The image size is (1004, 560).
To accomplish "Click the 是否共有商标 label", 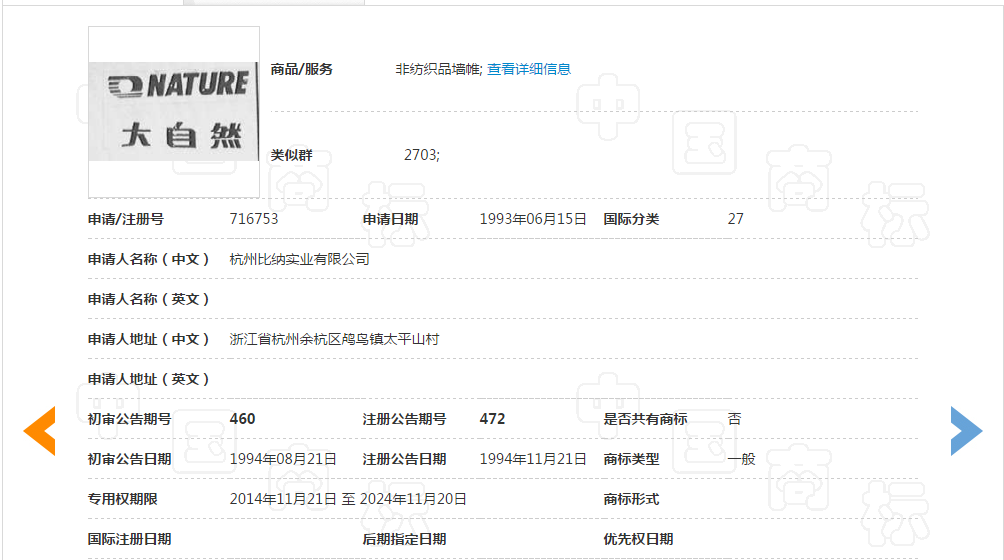I will (645, 419).
